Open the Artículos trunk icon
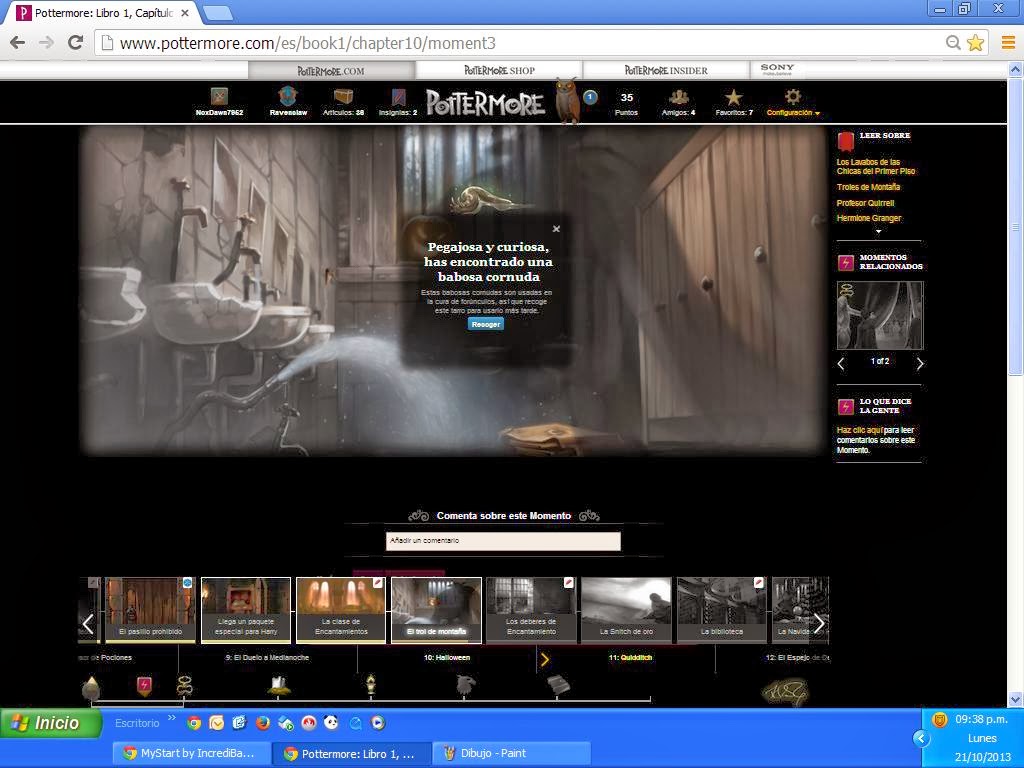 [x=343, y=97]
